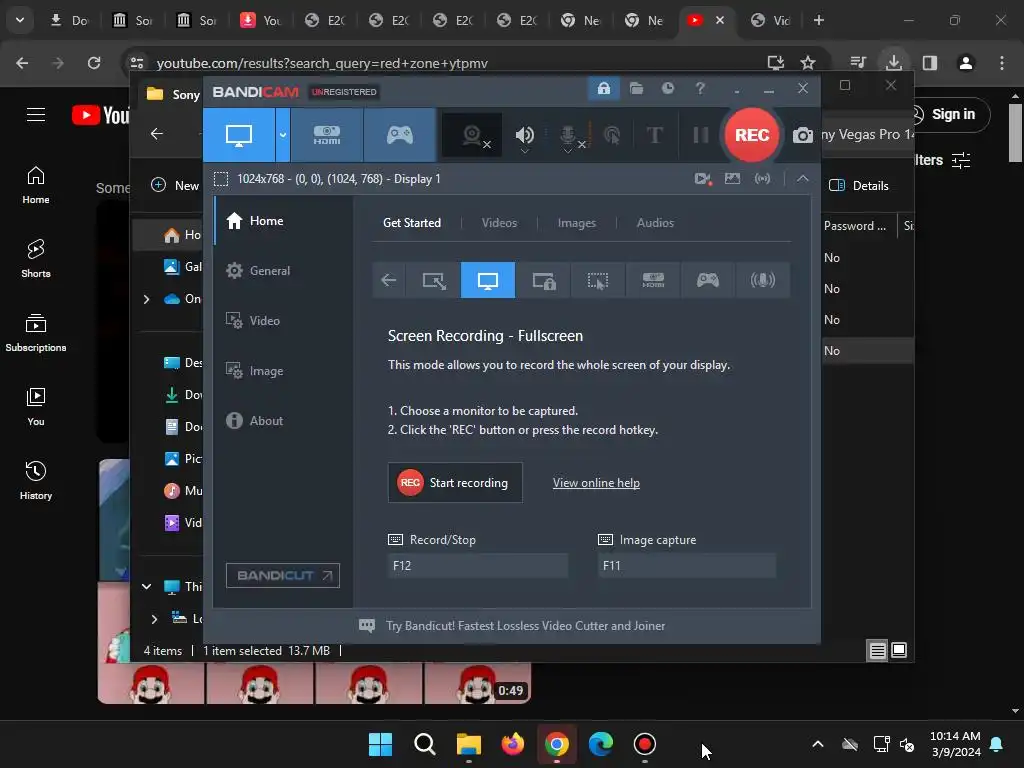Open Chrome tab search dropdown arrow
The image size is (1024, 768).
point(20,20)
